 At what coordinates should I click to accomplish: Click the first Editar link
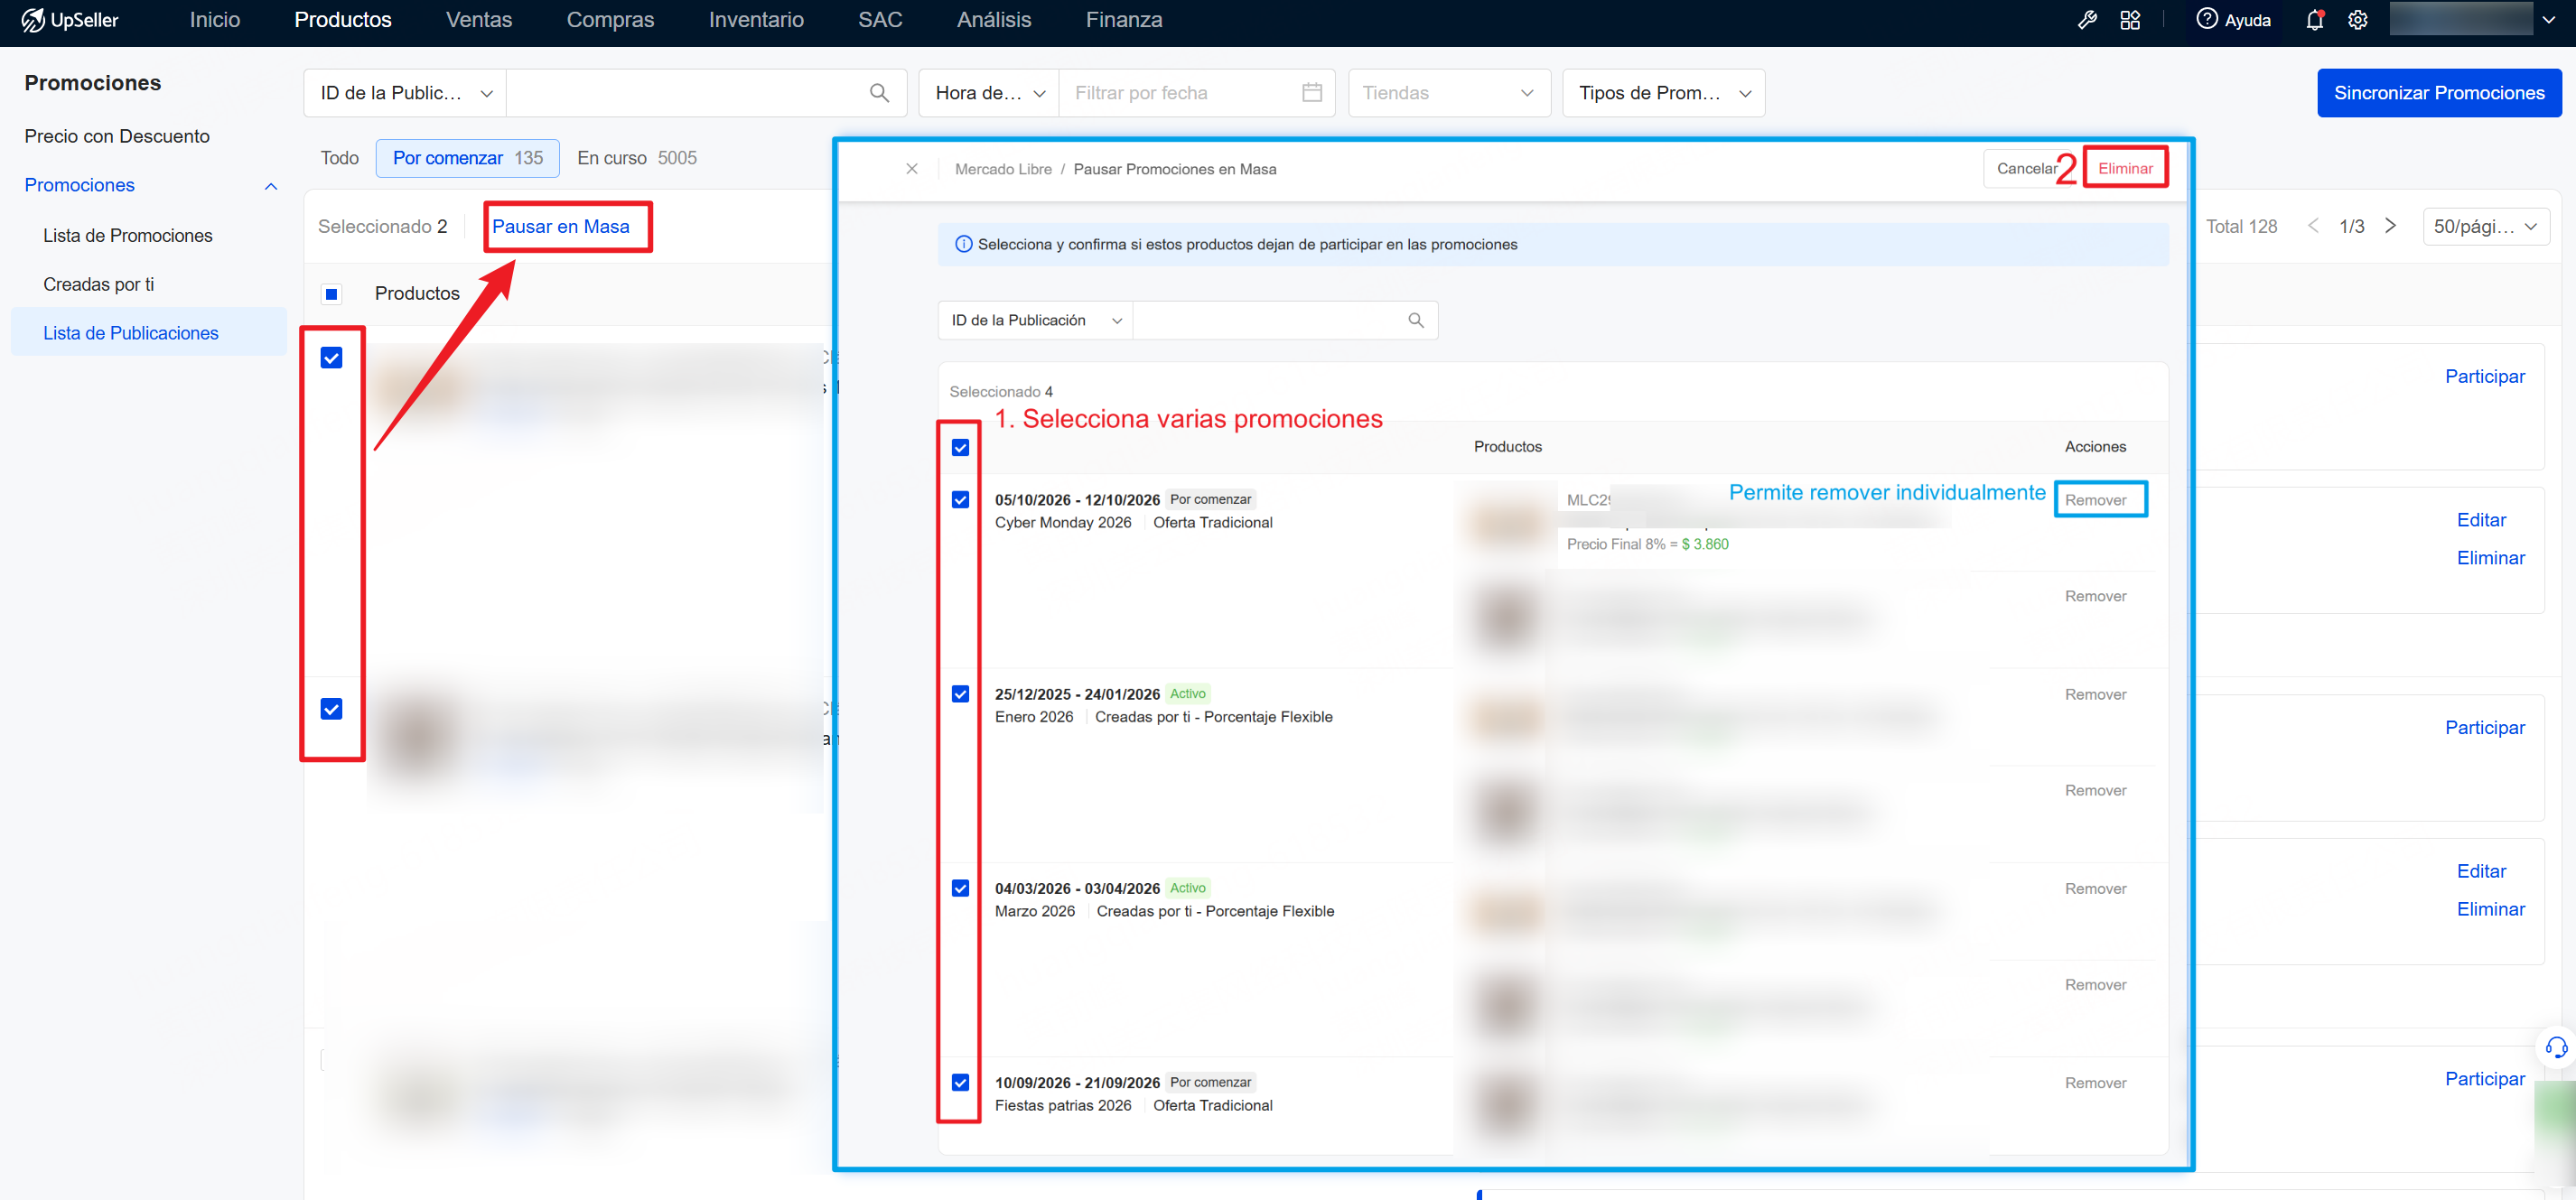point(2481,520)
